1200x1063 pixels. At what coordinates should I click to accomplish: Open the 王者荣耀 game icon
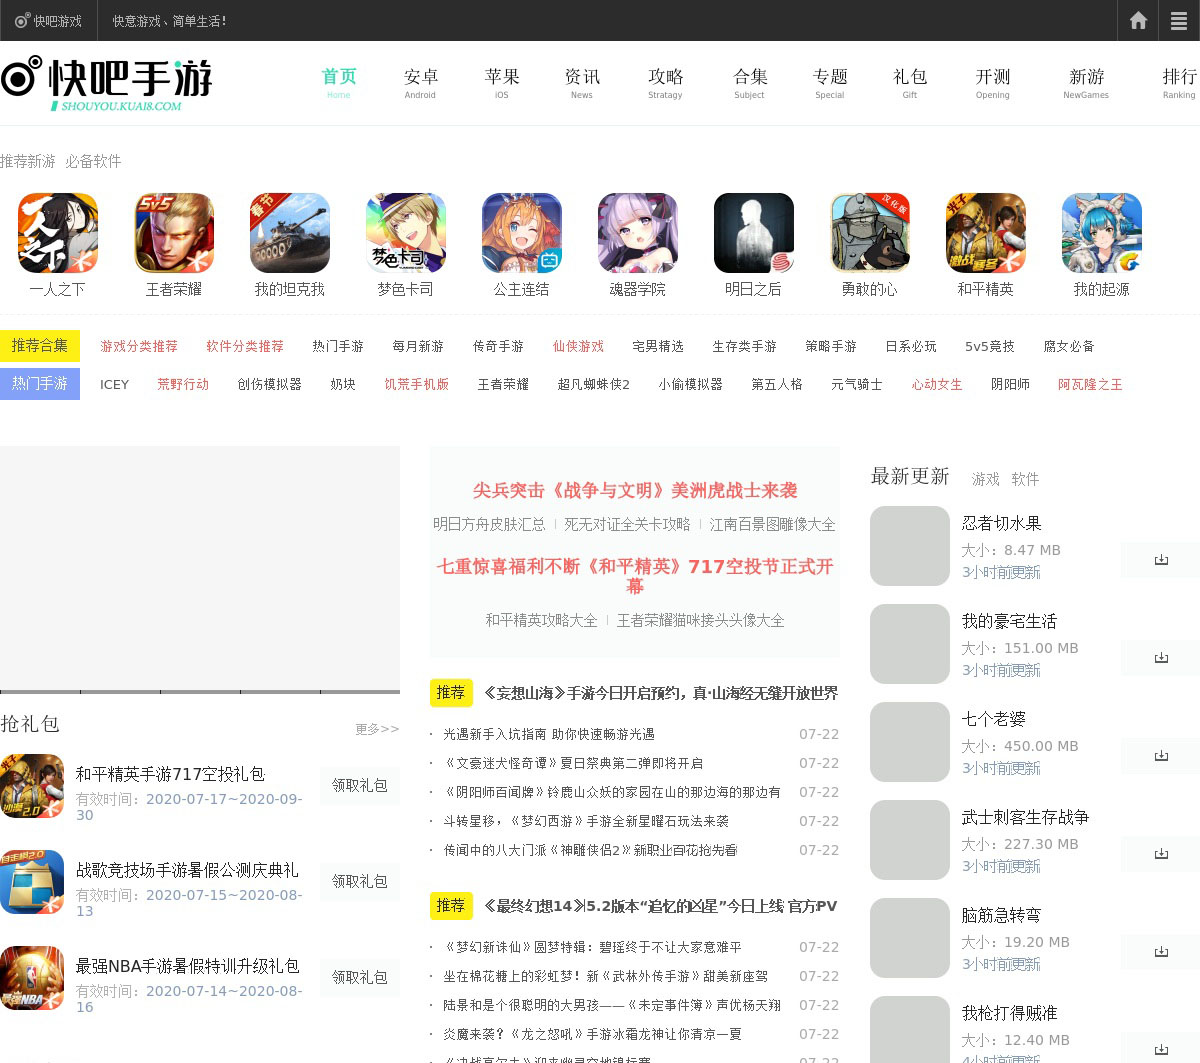(x=174, y=233)
